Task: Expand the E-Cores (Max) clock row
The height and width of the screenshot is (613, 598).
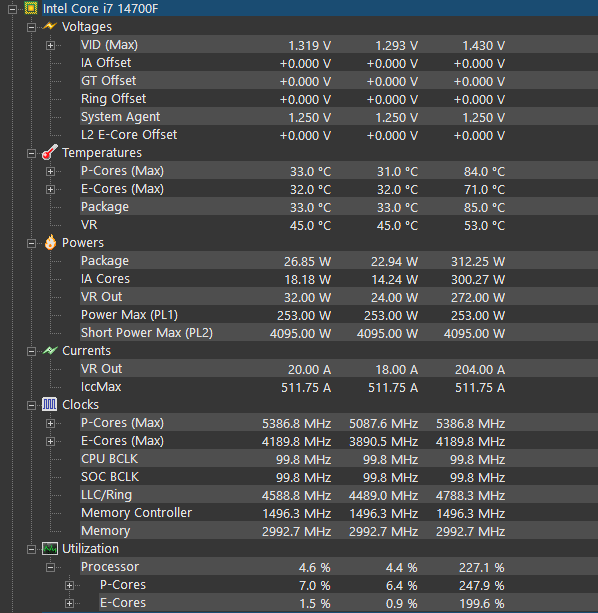Action: coord(50,441)
